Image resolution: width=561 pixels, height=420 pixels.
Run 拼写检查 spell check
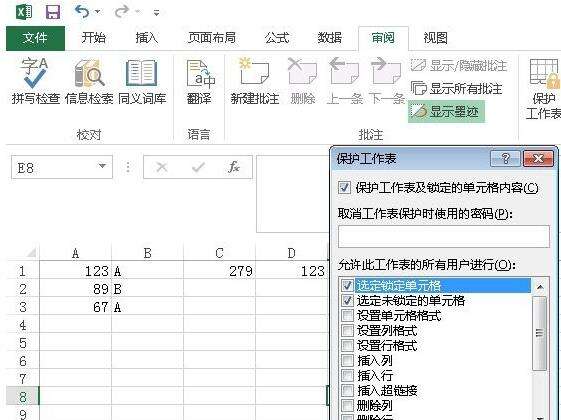point(35,81)
